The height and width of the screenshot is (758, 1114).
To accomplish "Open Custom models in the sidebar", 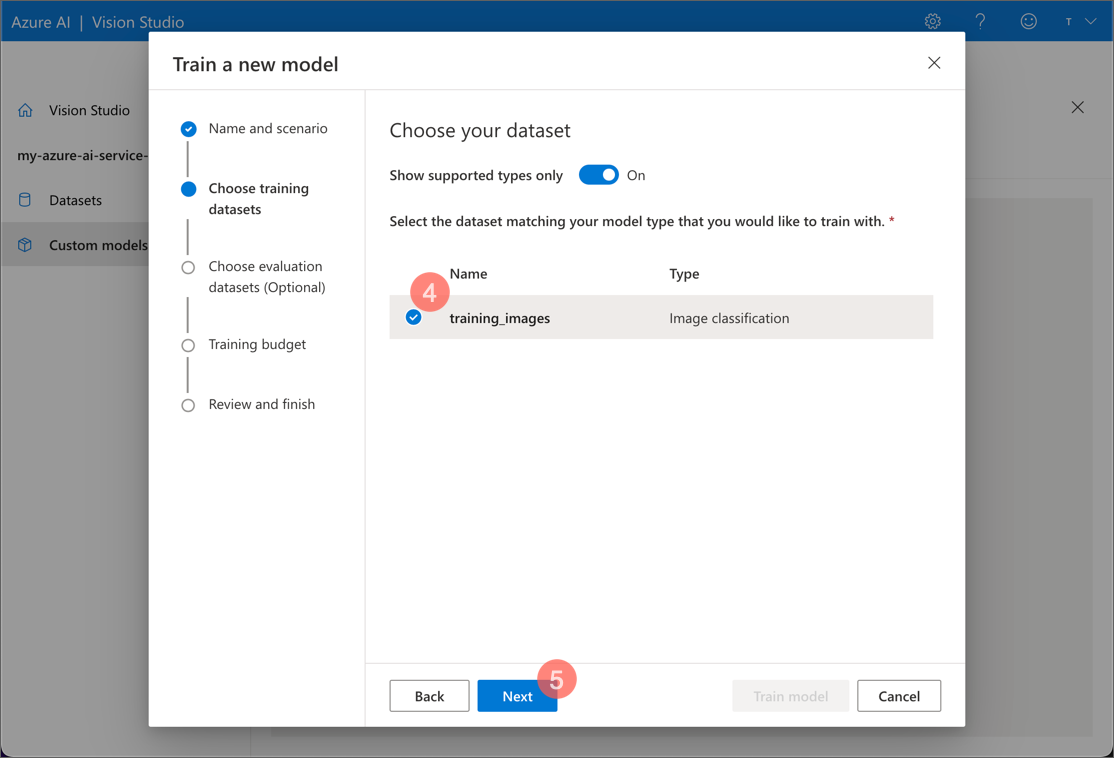I will [98, 245].
